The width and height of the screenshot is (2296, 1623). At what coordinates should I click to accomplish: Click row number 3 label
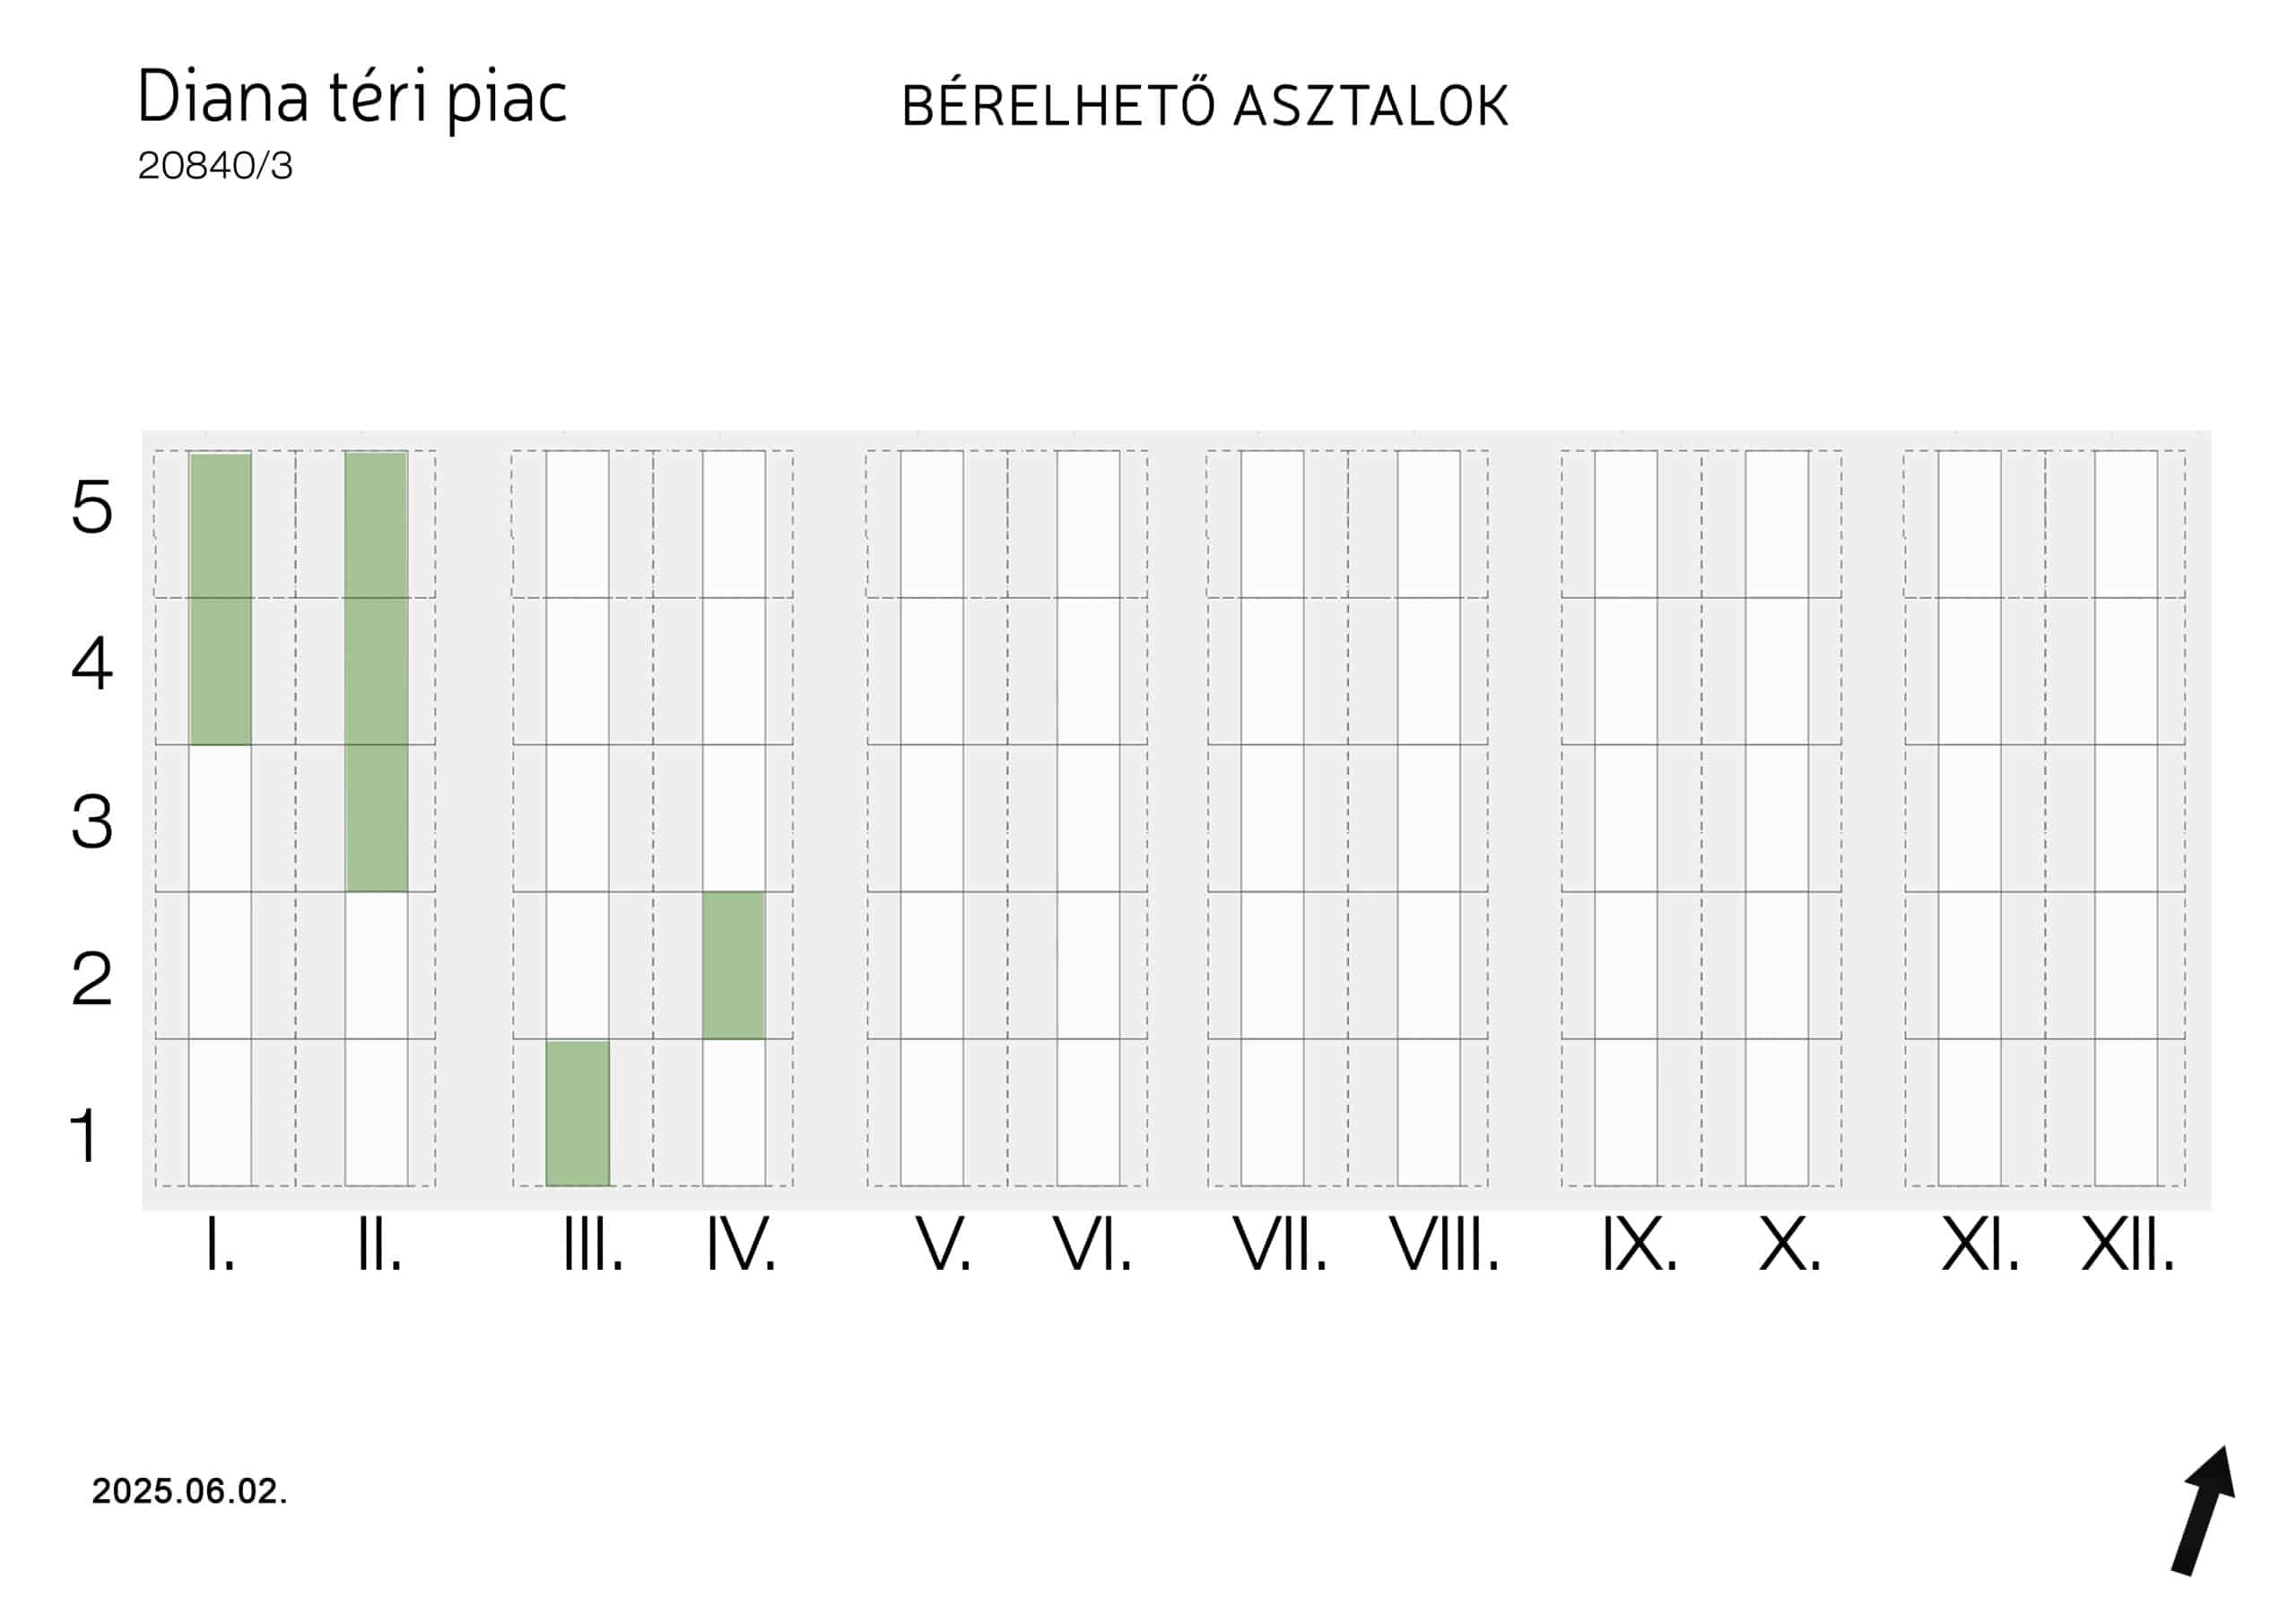tap(92, 822)
